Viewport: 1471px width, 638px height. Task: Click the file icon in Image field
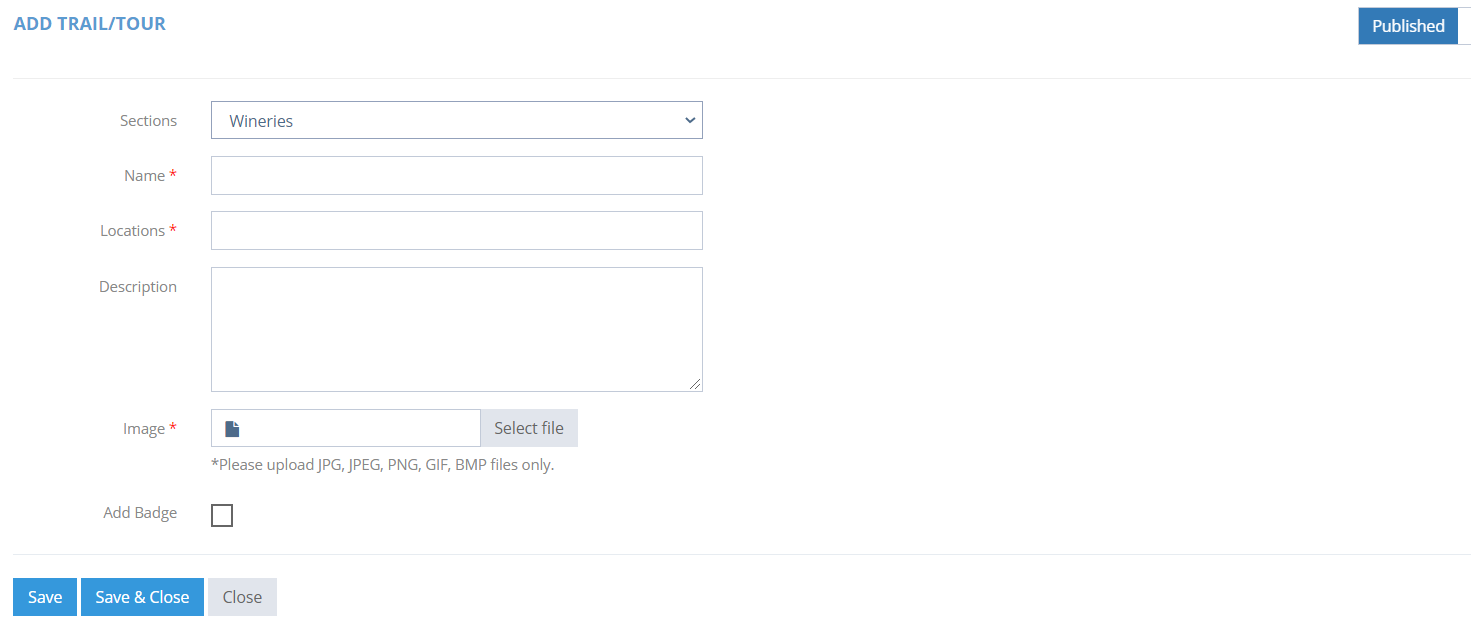point(232,429)
